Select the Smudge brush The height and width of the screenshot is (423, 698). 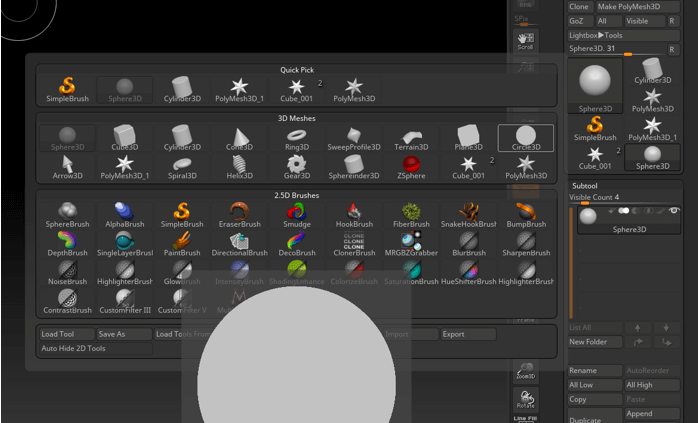[297, 216]
